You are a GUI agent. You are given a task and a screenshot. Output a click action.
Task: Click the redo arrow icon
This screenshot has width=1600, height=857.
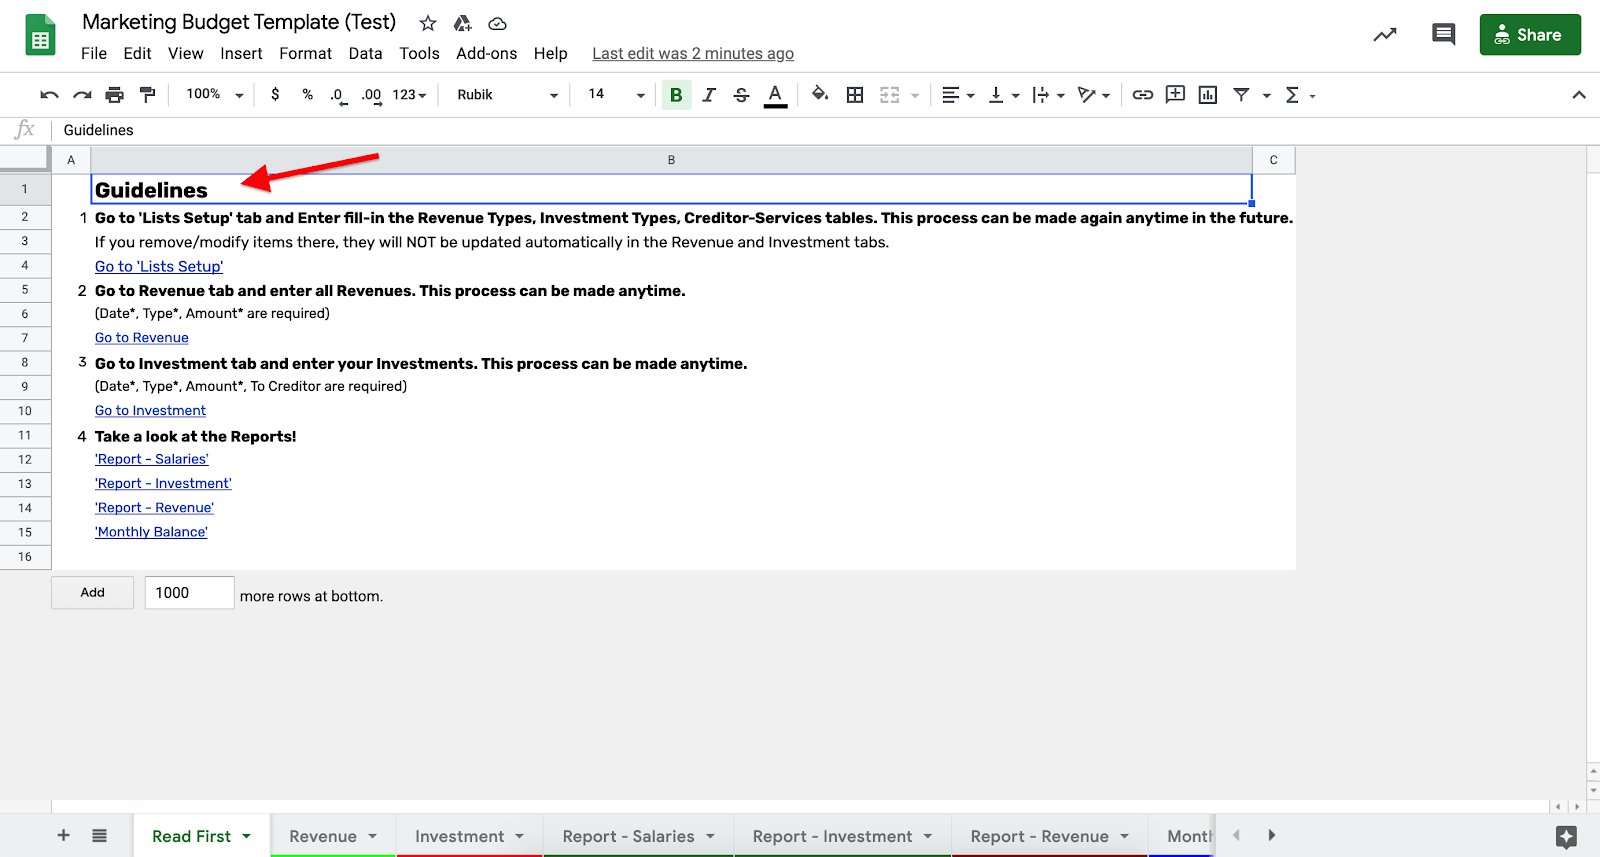click(x=82, y=95)
